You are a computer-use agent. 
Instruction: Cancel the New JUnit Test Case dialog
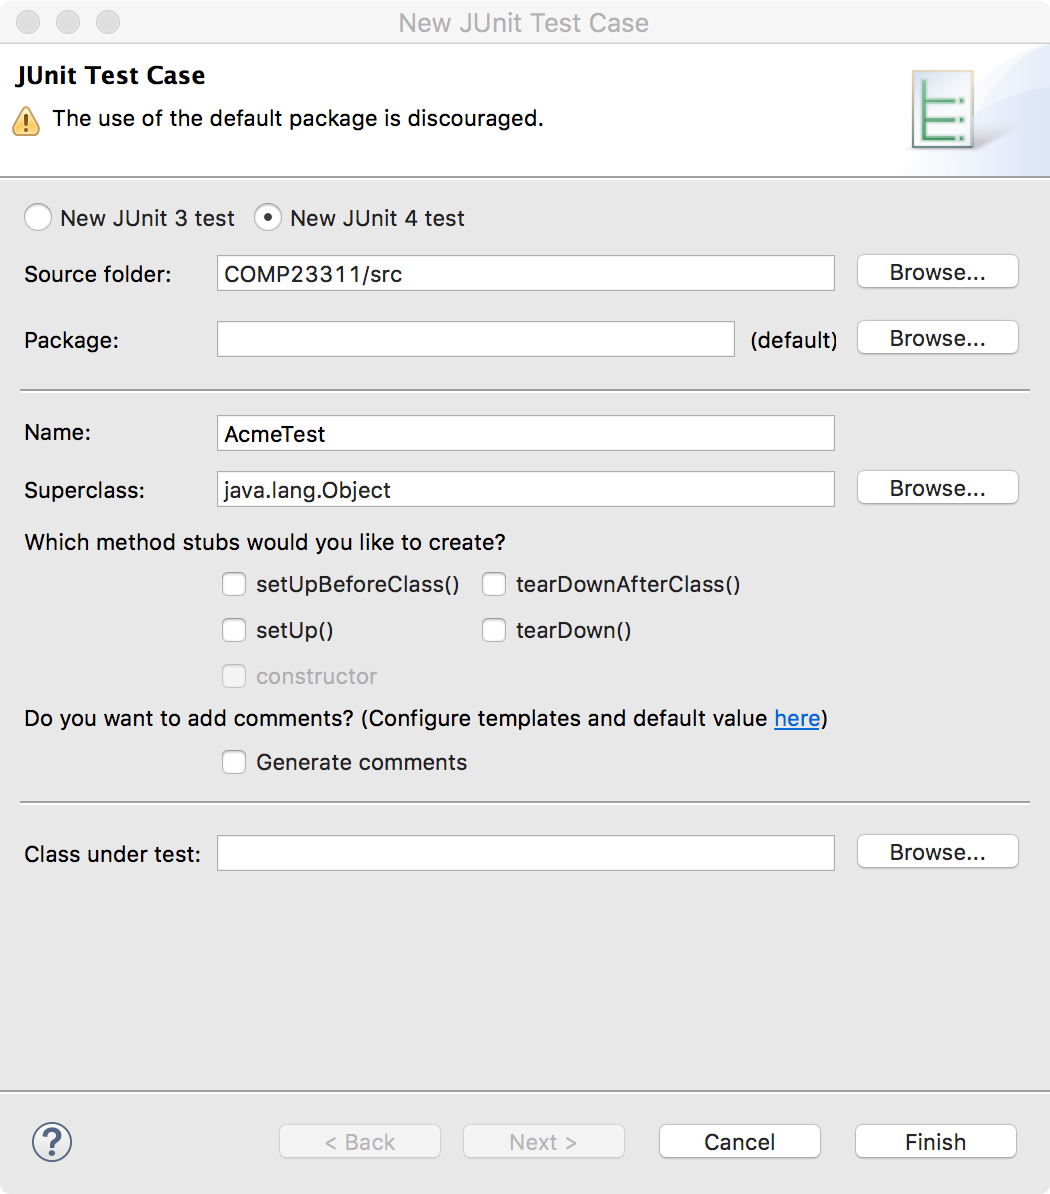tap(739, 1142)
